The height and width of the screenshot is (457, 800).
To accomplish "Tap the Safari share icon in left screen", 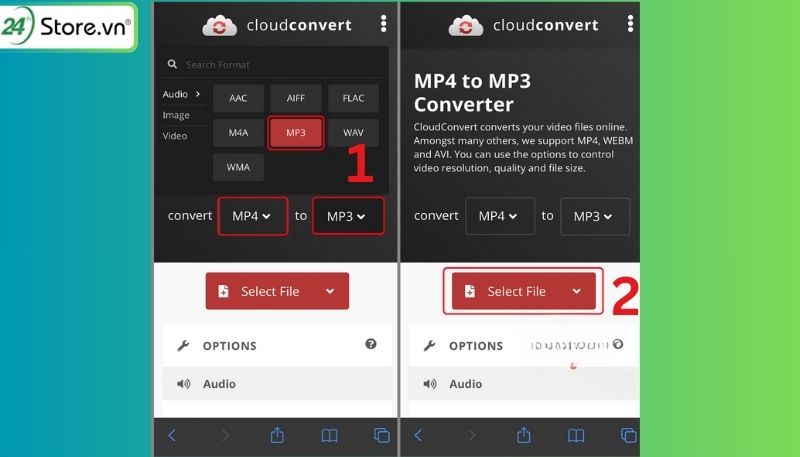I will pyautogui.click(x=277, y=435).
